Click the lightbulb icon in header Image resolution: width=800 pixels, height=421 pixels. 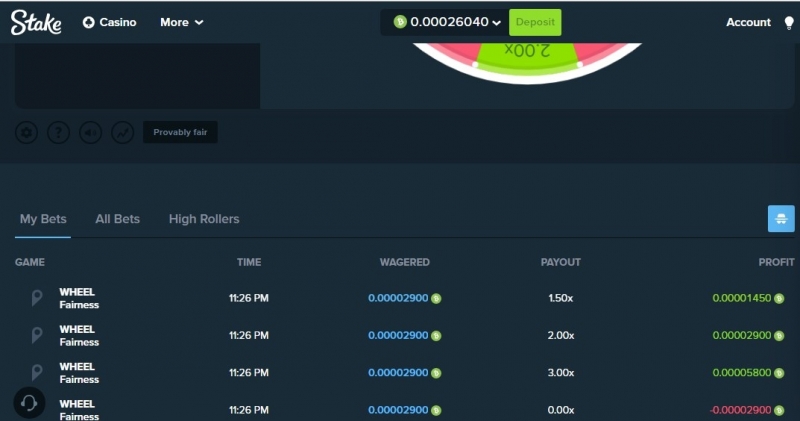(x=789, y=22)
